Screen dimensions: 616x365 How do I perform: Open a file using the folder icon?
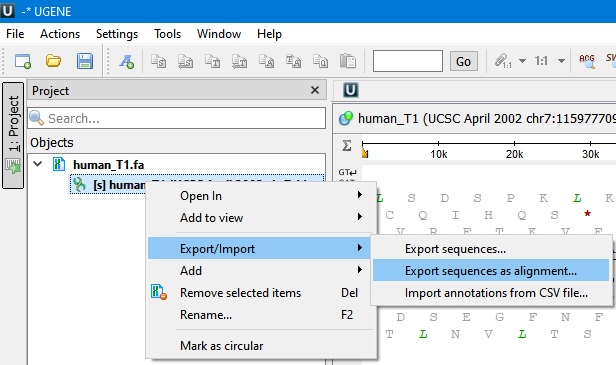pyautogui.click(x=53, y=61)
